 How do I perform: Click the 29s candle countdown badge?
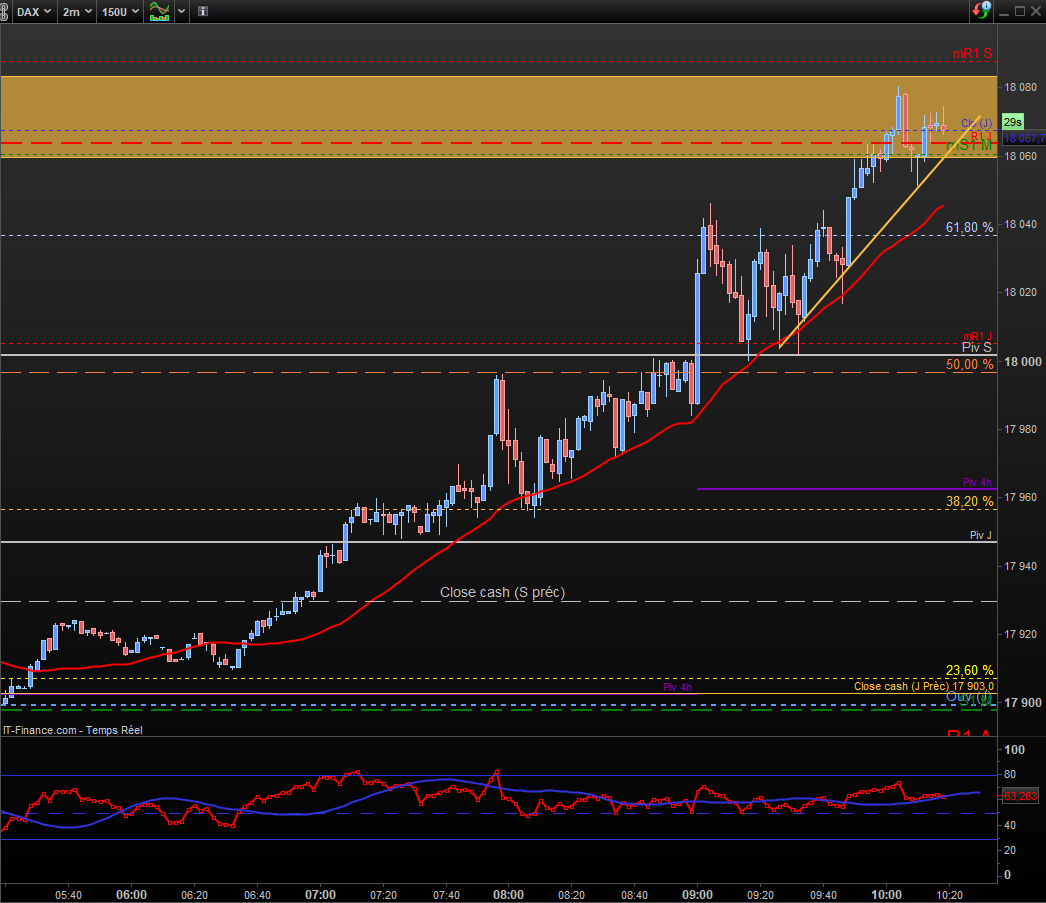coord(1012,121)
